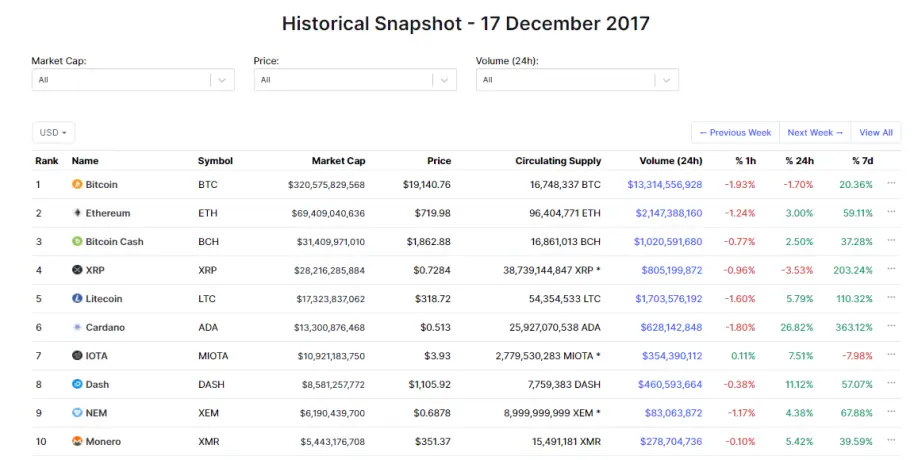Viewport: 914px width, 460px height.
Task: Click the Litecoin logo icon
Action: (77, 299)
